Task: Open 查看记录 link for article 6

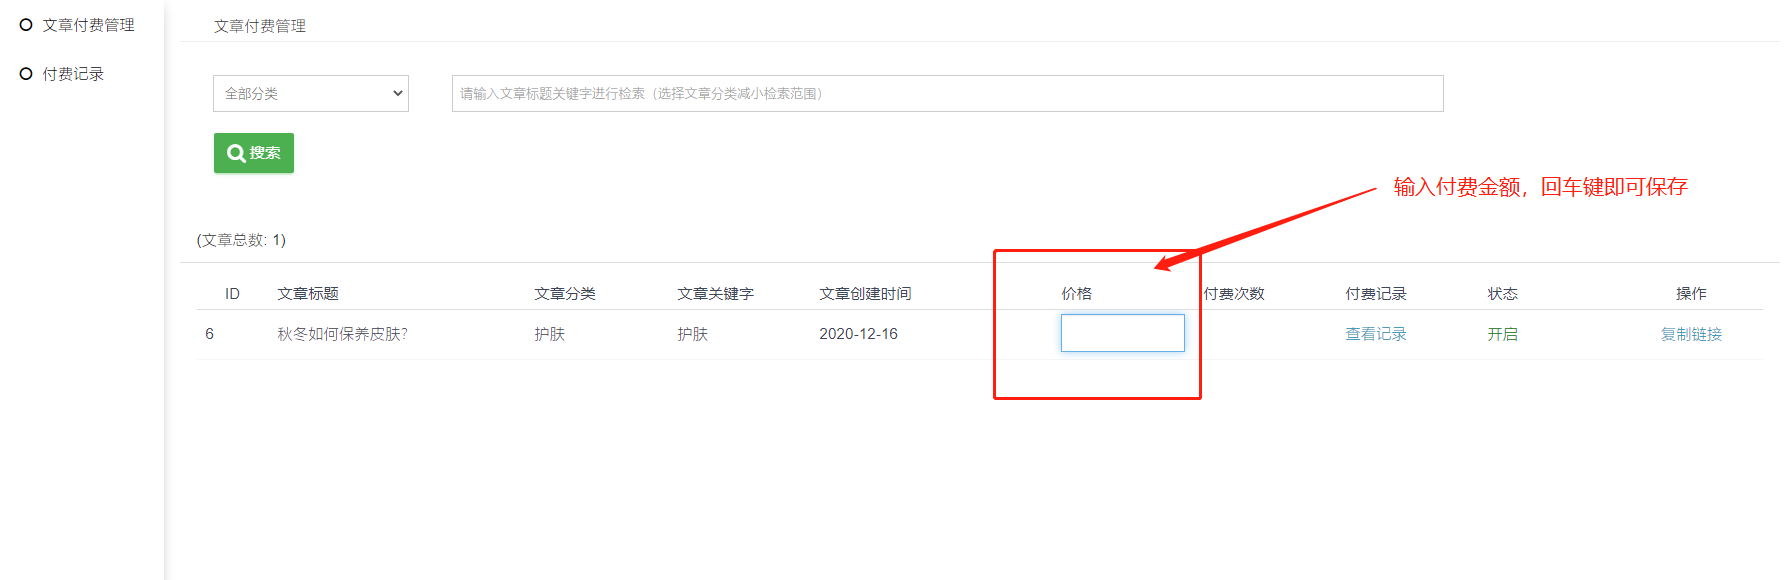Action: click(x=1375, y=334)
